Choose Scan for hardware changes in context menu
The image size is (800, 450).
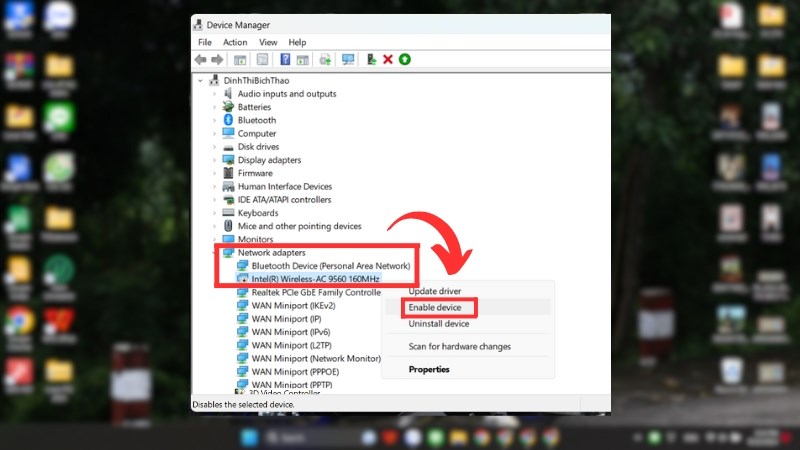(459, 346)
